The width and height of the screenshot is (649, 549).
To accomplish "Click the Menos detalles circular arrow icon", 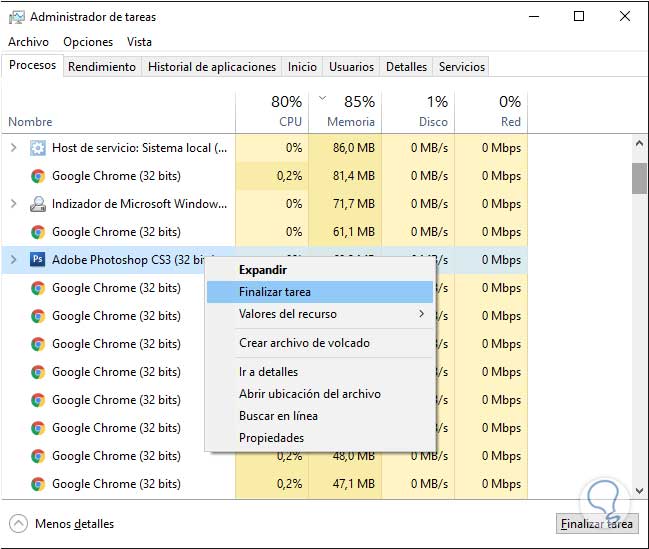I will click(x=18, y=523).
